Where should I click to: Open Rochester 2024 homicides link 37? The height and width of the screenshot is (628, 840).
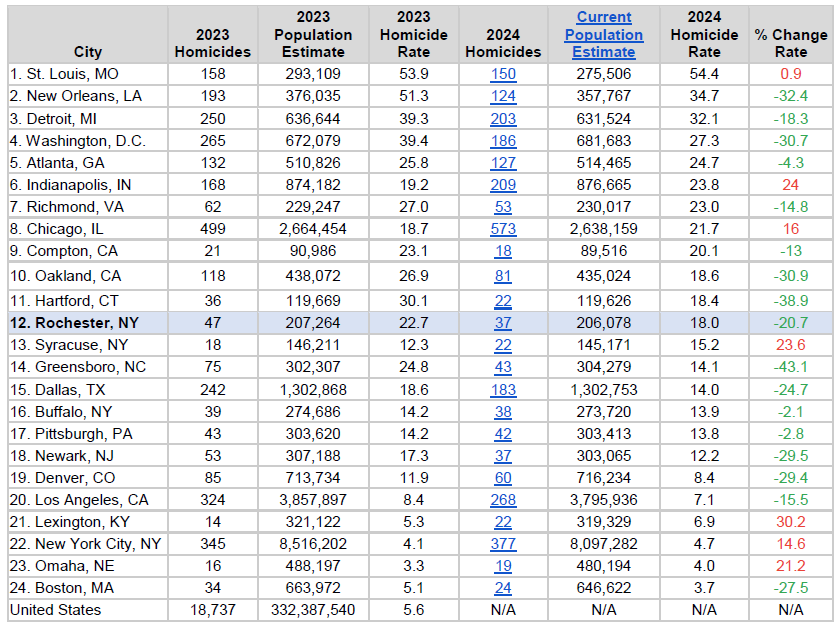503,323
